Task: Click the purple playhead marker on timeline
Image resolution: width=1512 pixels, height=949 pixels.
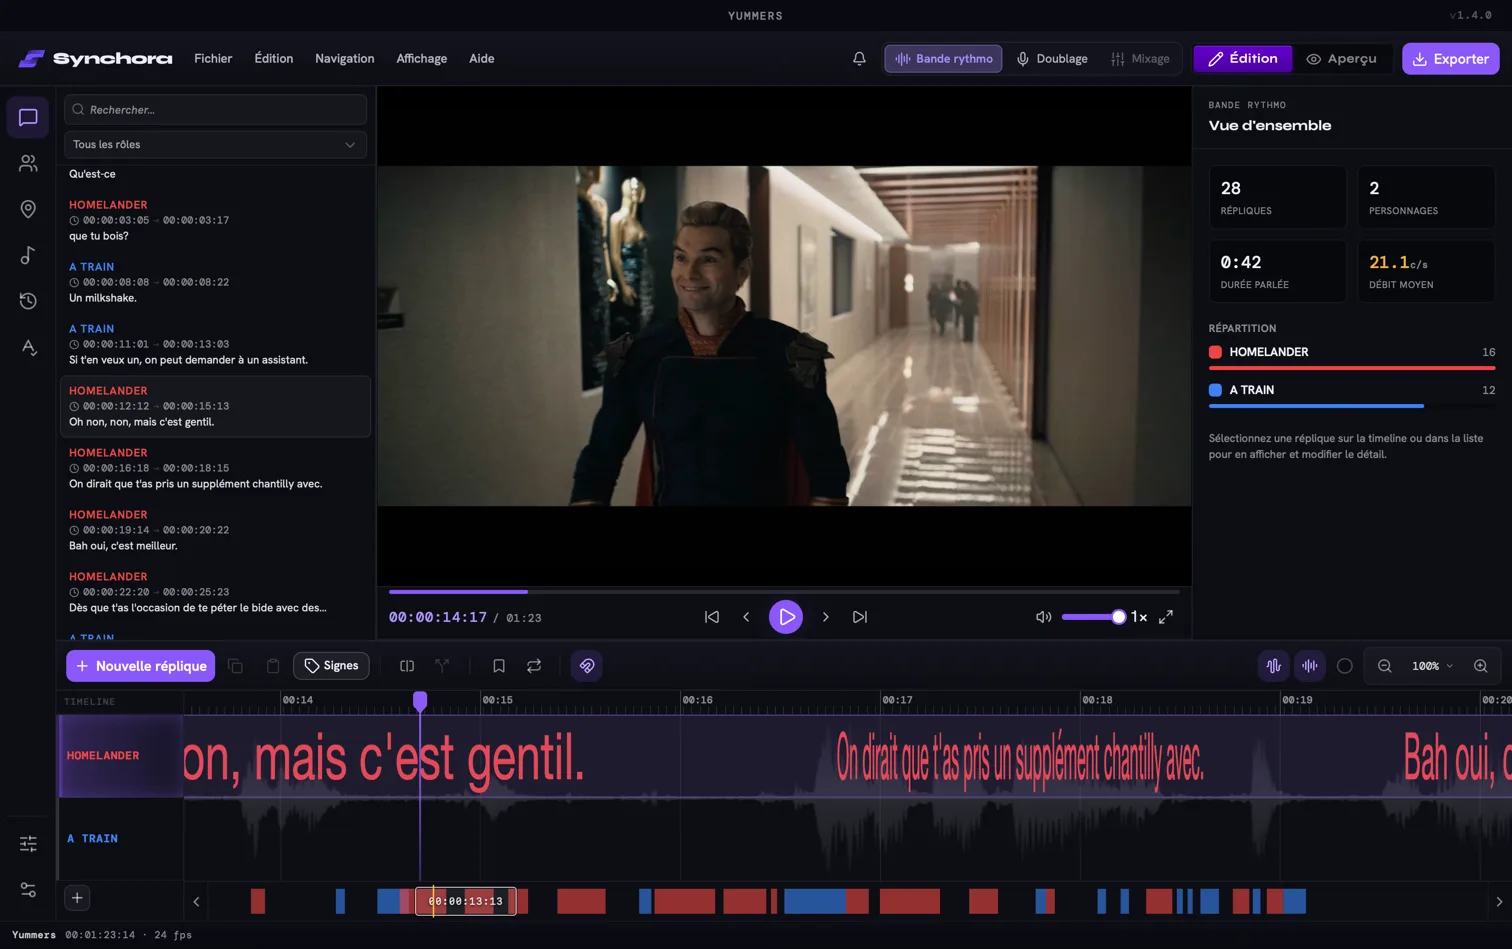Action: click(420, 701)
